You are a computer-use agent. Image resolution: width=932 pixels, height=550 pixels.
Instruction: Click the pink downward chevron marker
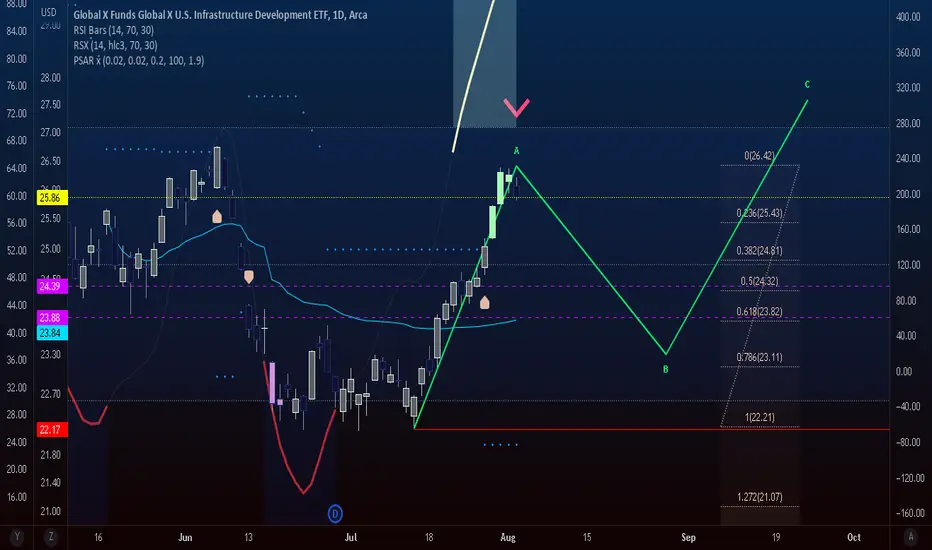click(x=516, y=108)
